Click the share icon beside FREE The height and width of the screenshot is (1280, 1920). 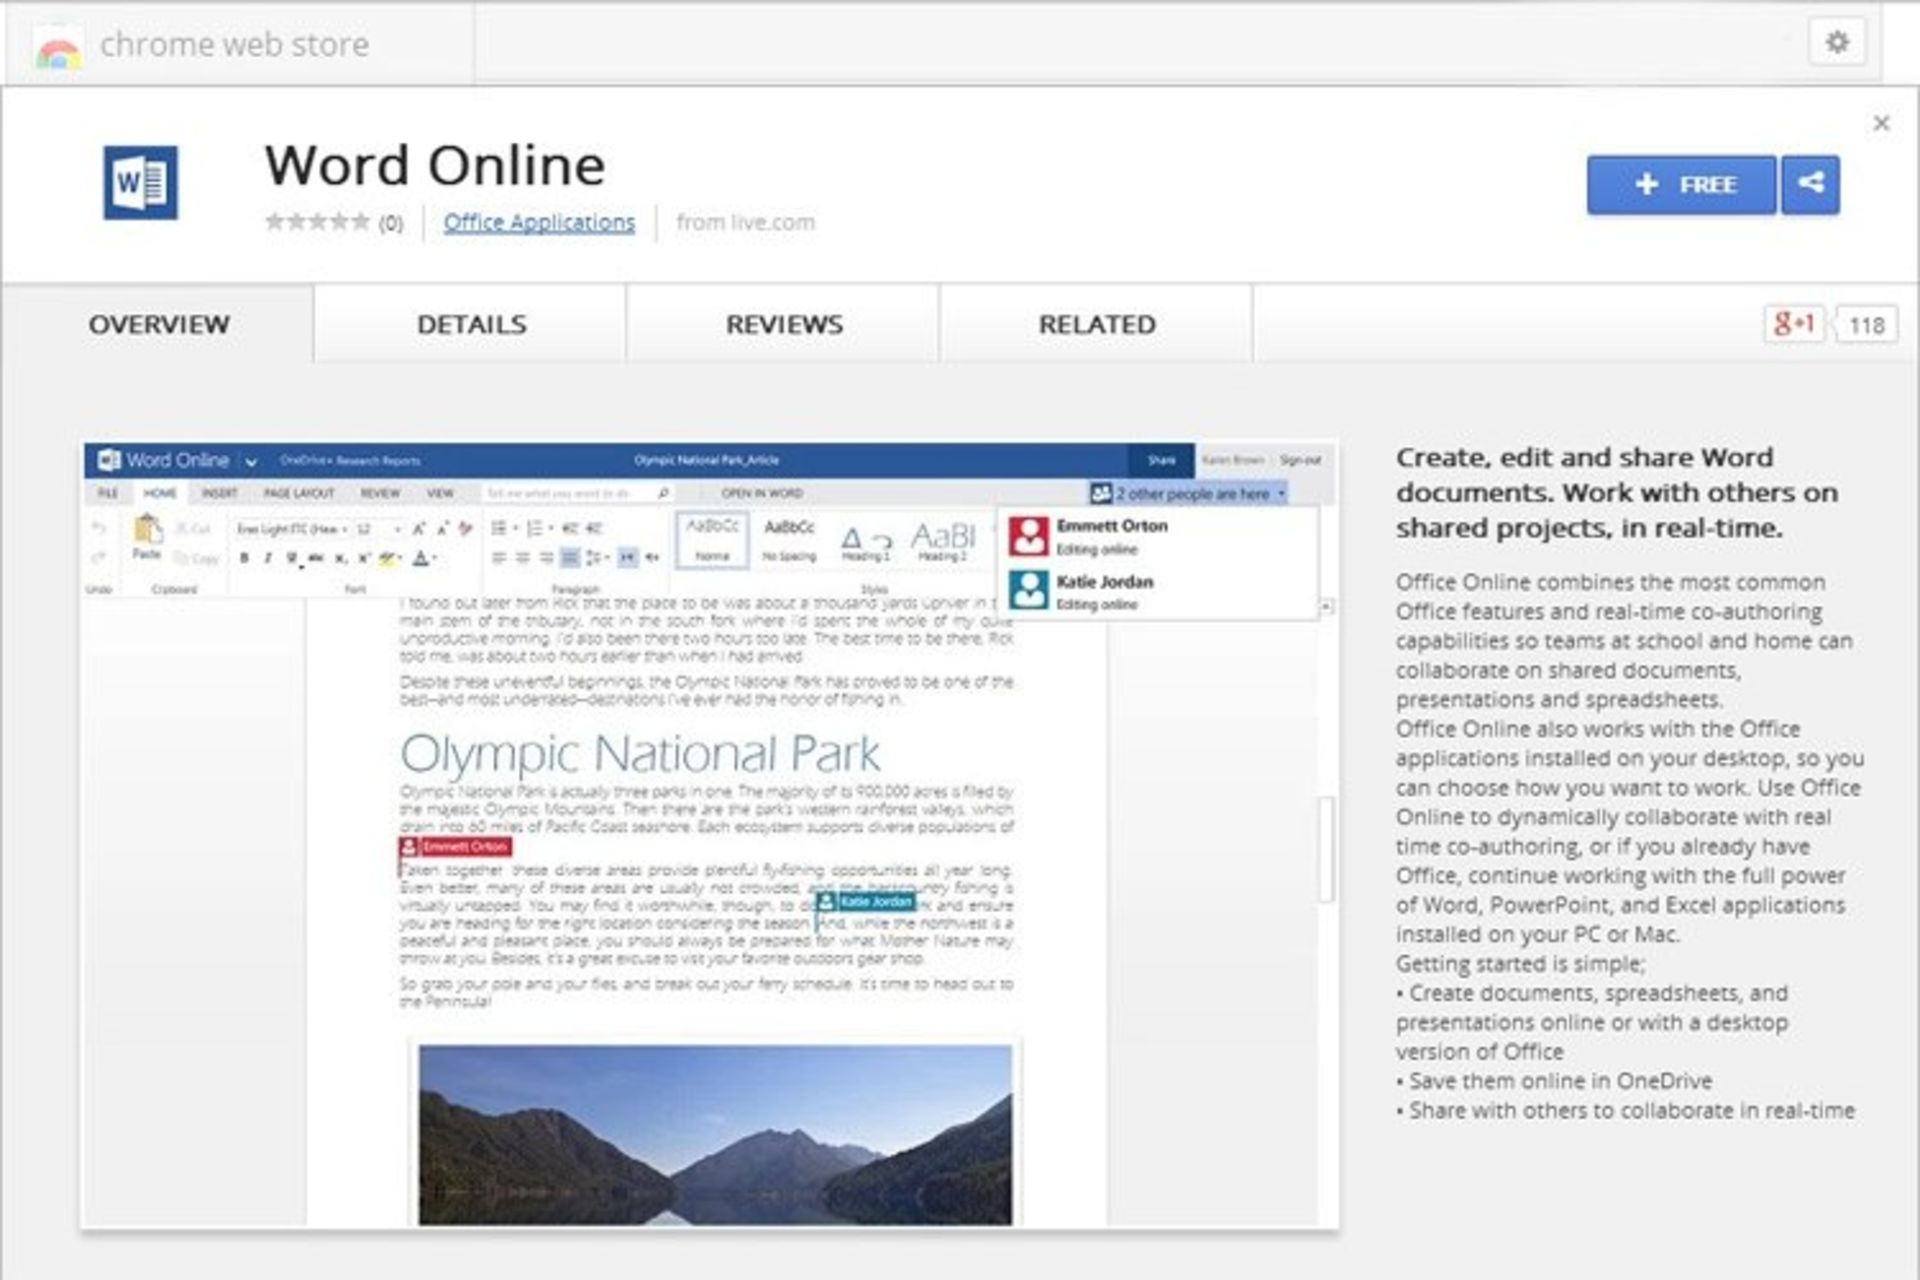point(1810,184)
